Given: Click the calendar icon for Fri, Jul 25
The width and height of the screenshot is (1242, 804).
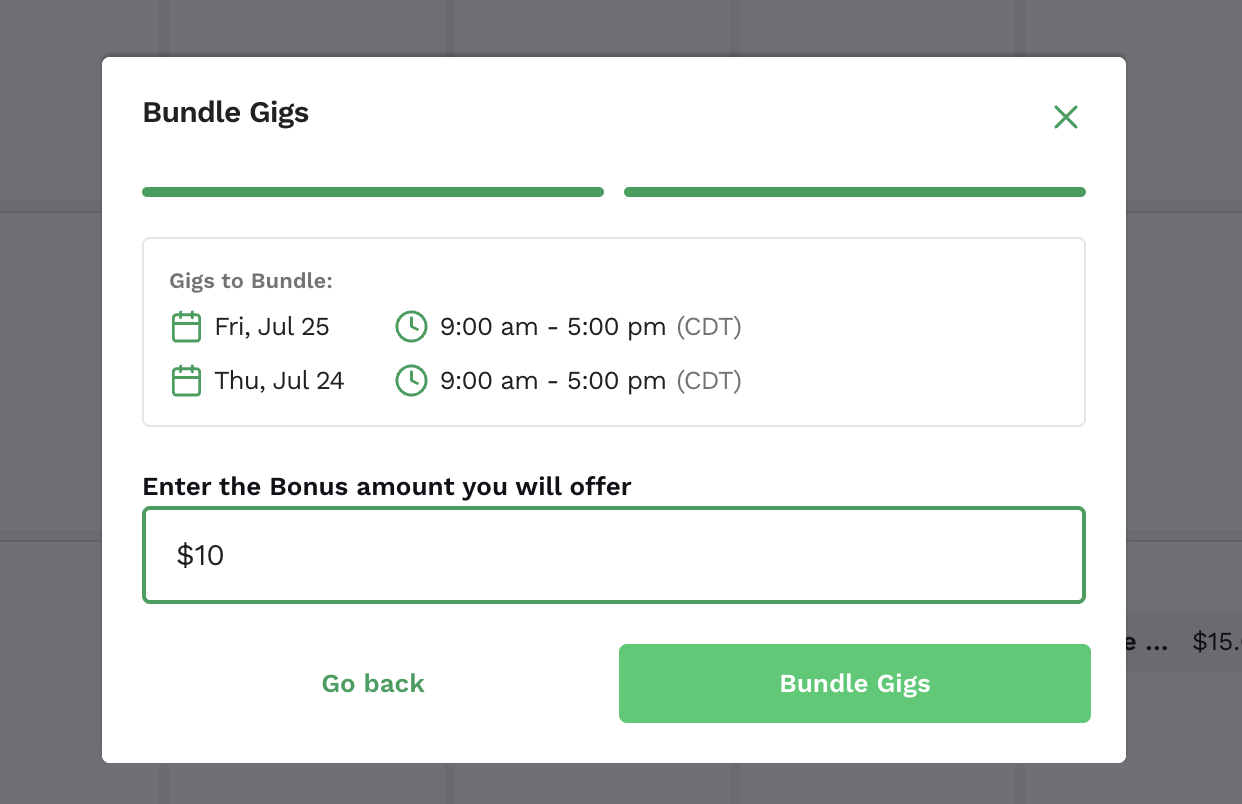Looking at the screenshot, I should pos(186,327).
